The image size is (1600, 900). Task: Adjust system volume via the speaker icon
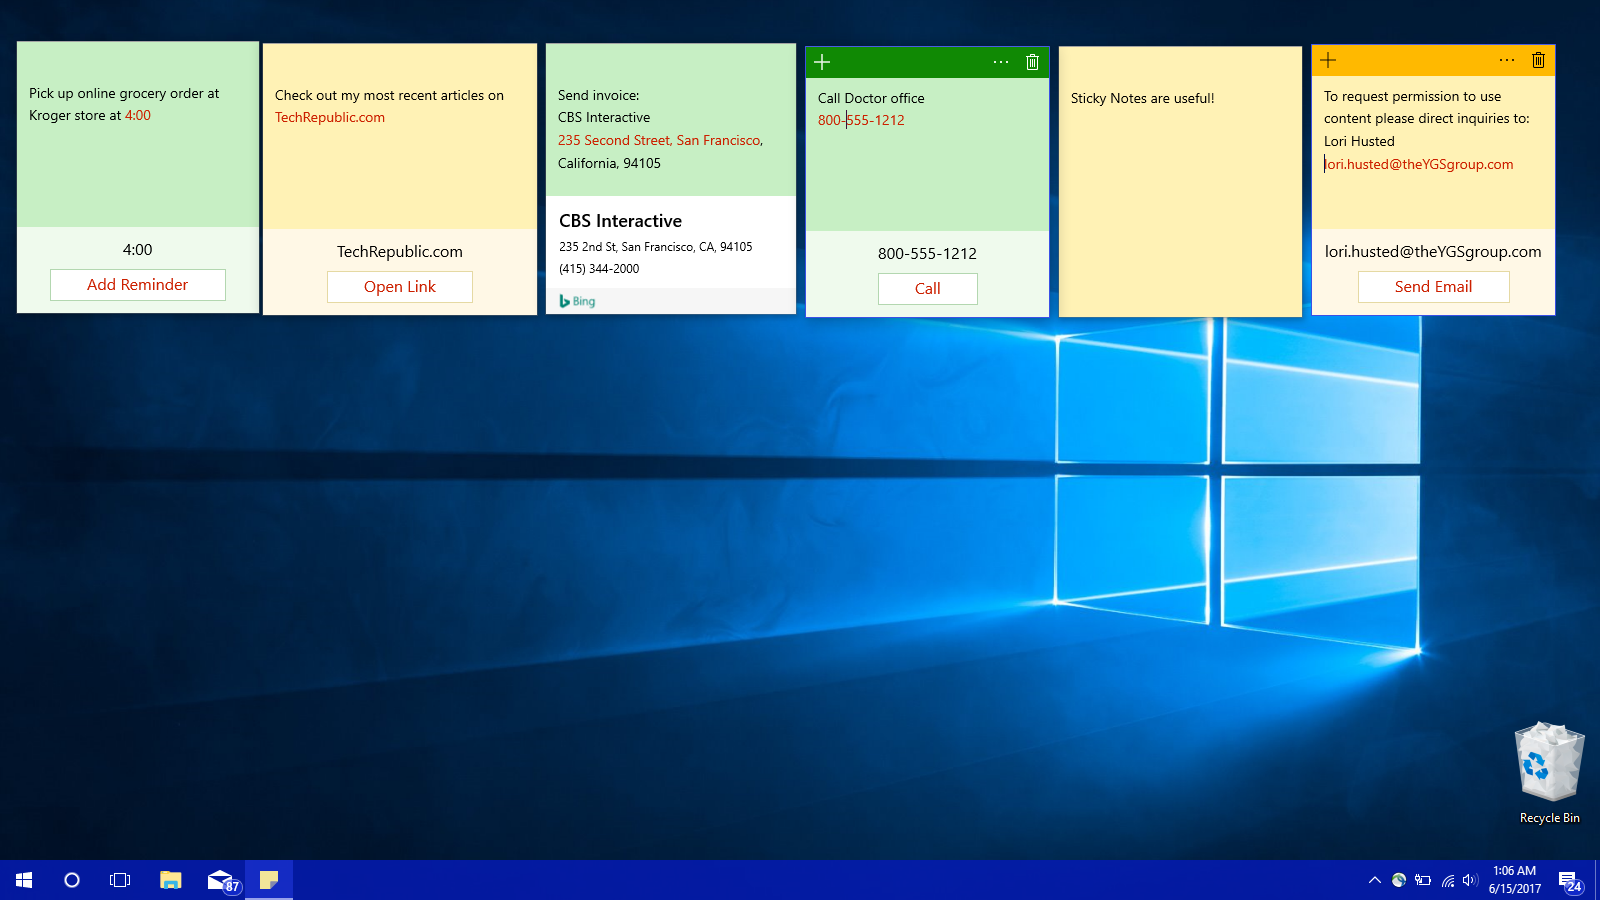click(x=1469, y=880)
